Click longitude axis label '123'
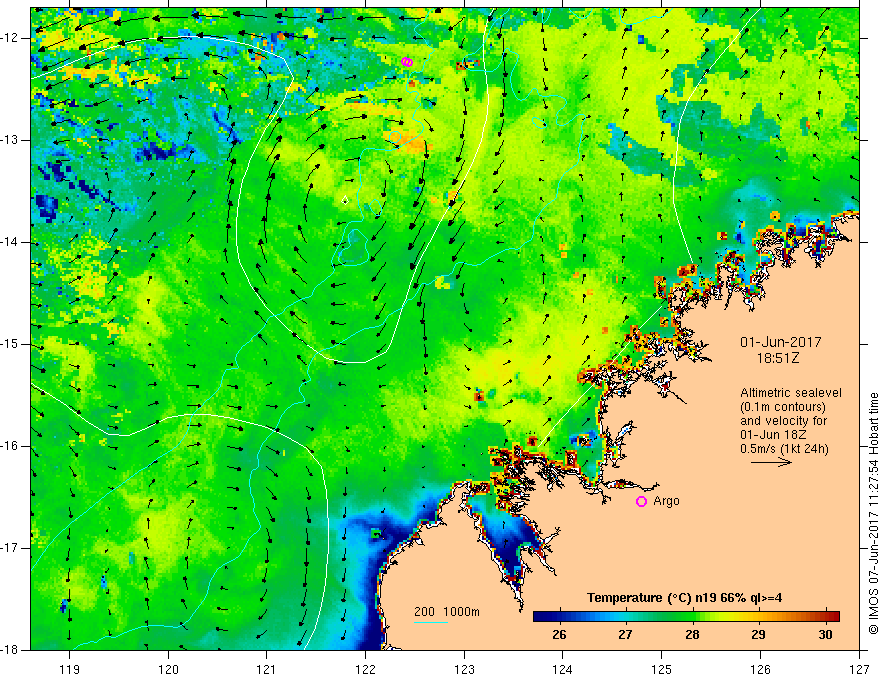Image resolution: width=880 pixels, height=680 pixels. click(x=464, y=669)
